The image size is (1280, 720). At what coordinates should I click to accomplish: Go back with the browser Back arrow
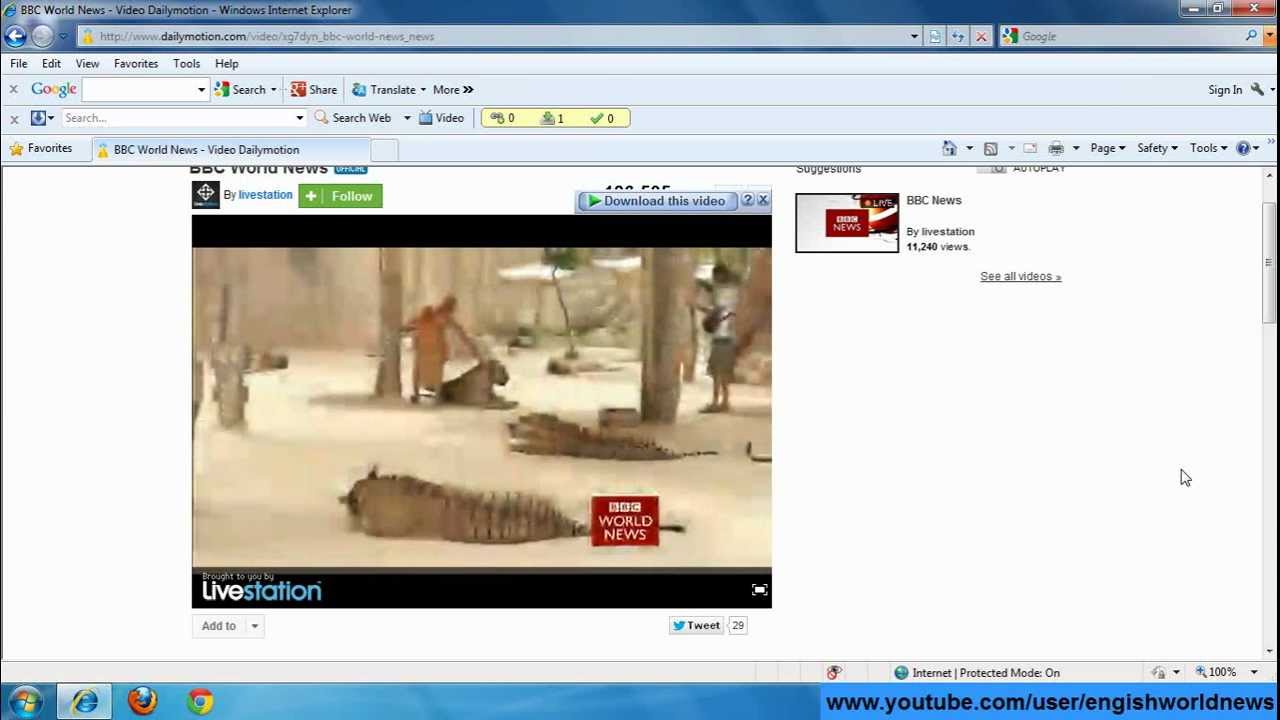pos(15,36)
